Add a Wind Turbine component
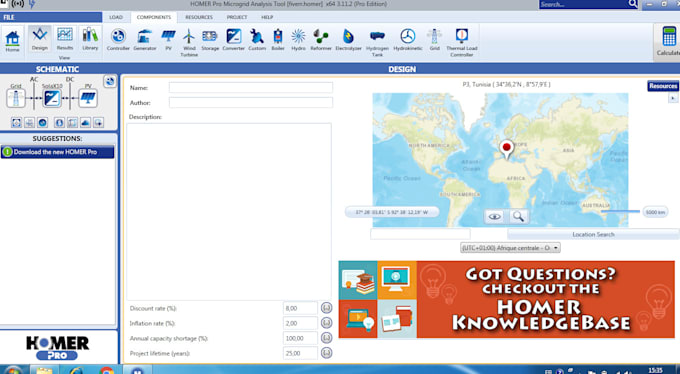Viewport: 680px width, 374px height. tap(189, 43)
